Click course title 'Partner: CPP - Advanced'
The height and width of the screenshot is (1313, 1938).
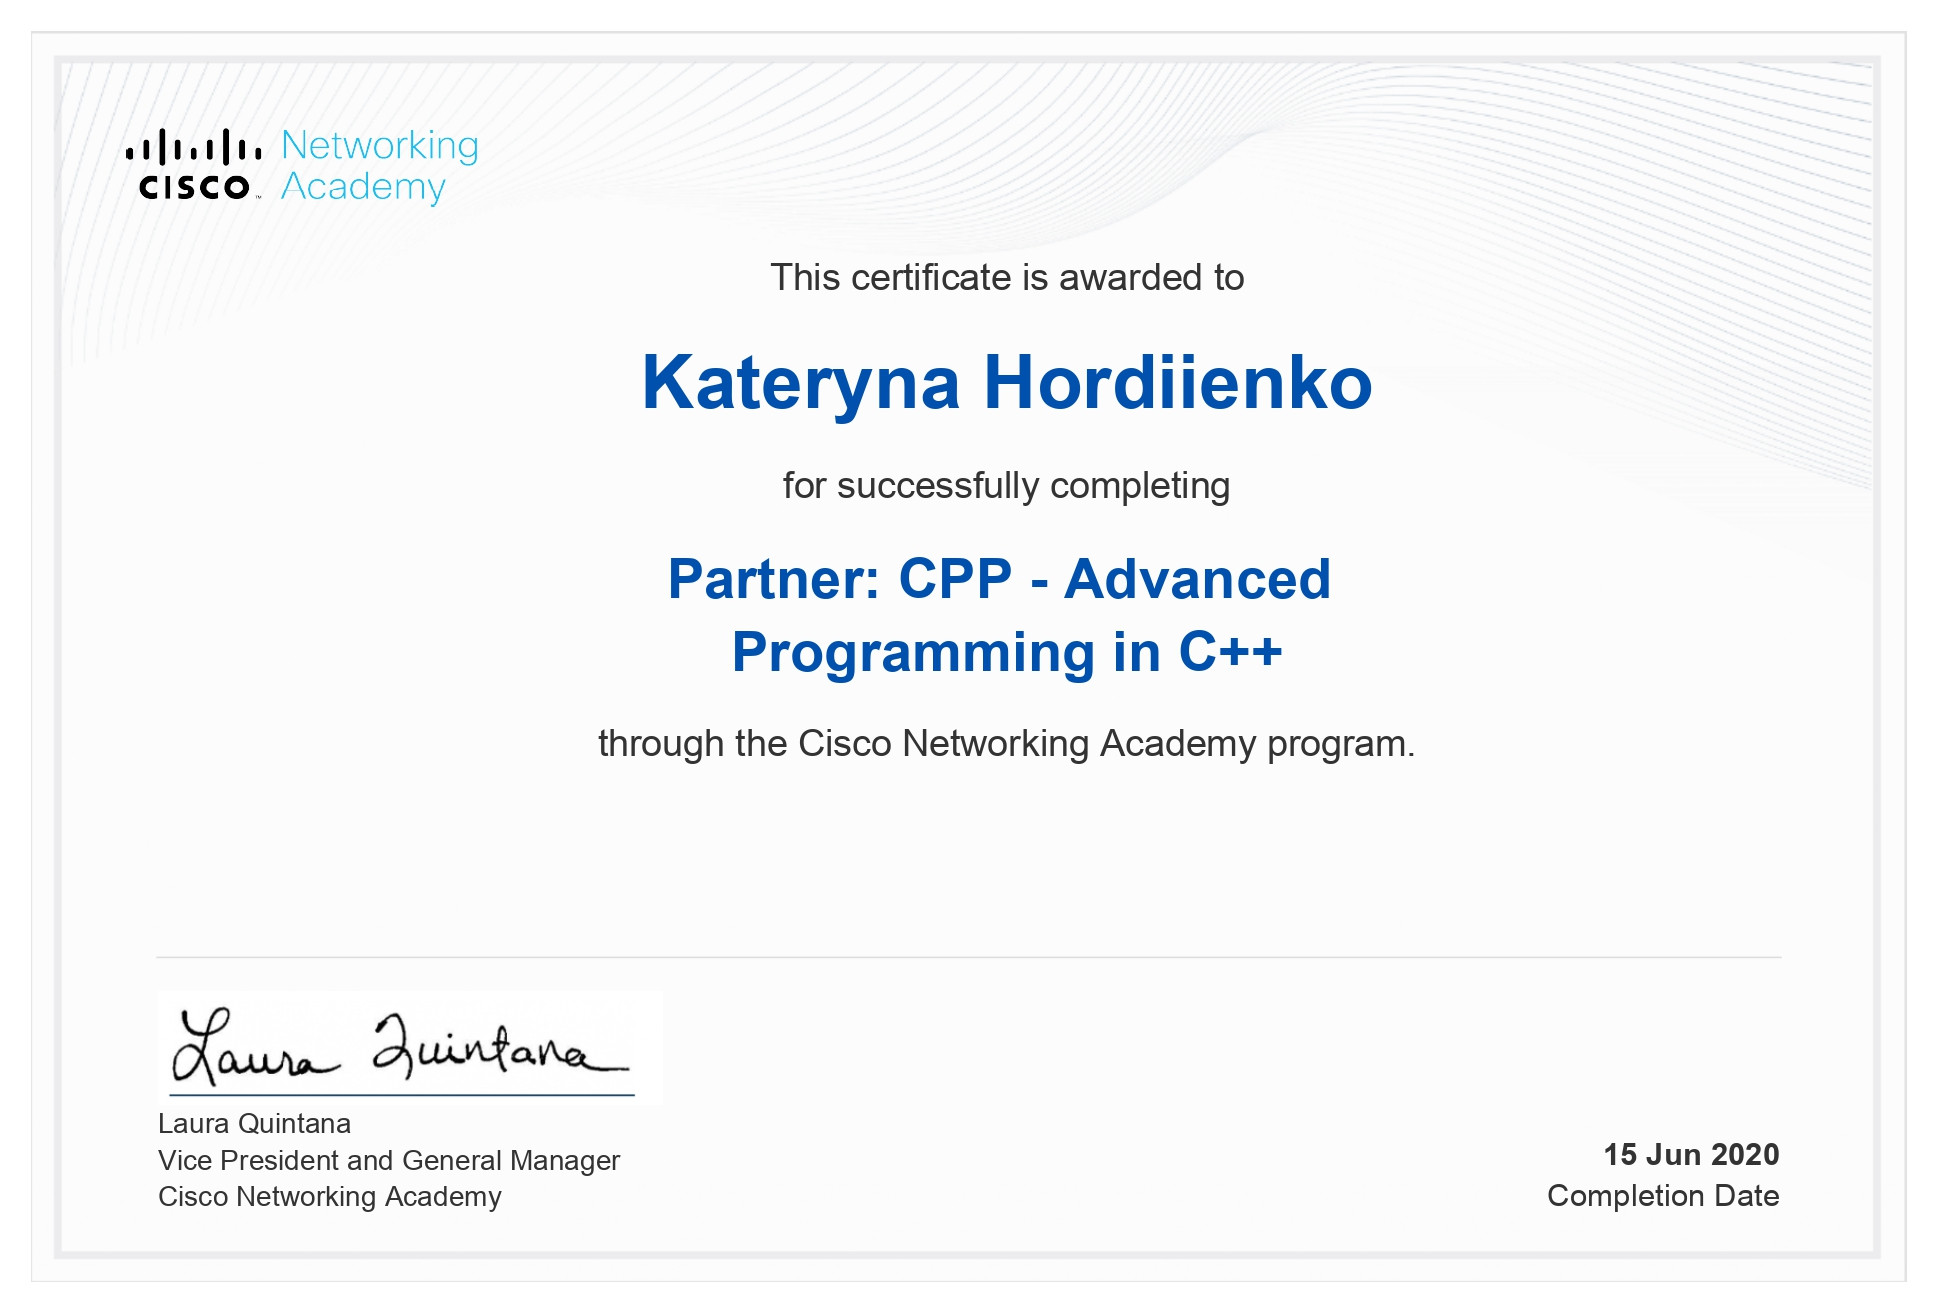click(x=999, y=579)
